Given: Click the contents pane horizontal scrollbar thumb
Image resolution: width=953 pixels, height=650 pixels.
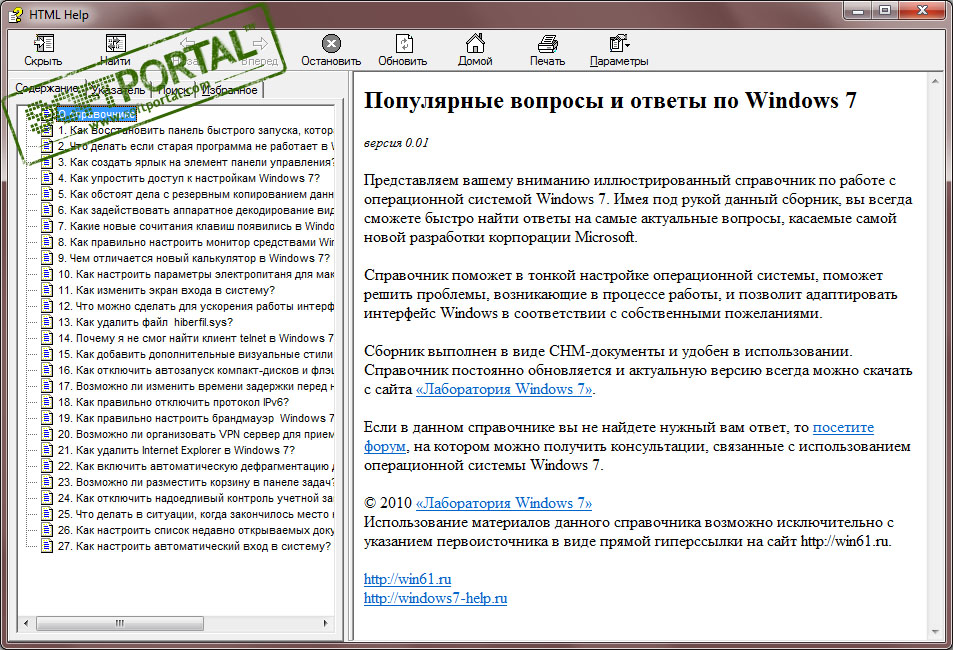Looking at the screenshot, I should tap(119, 623).
